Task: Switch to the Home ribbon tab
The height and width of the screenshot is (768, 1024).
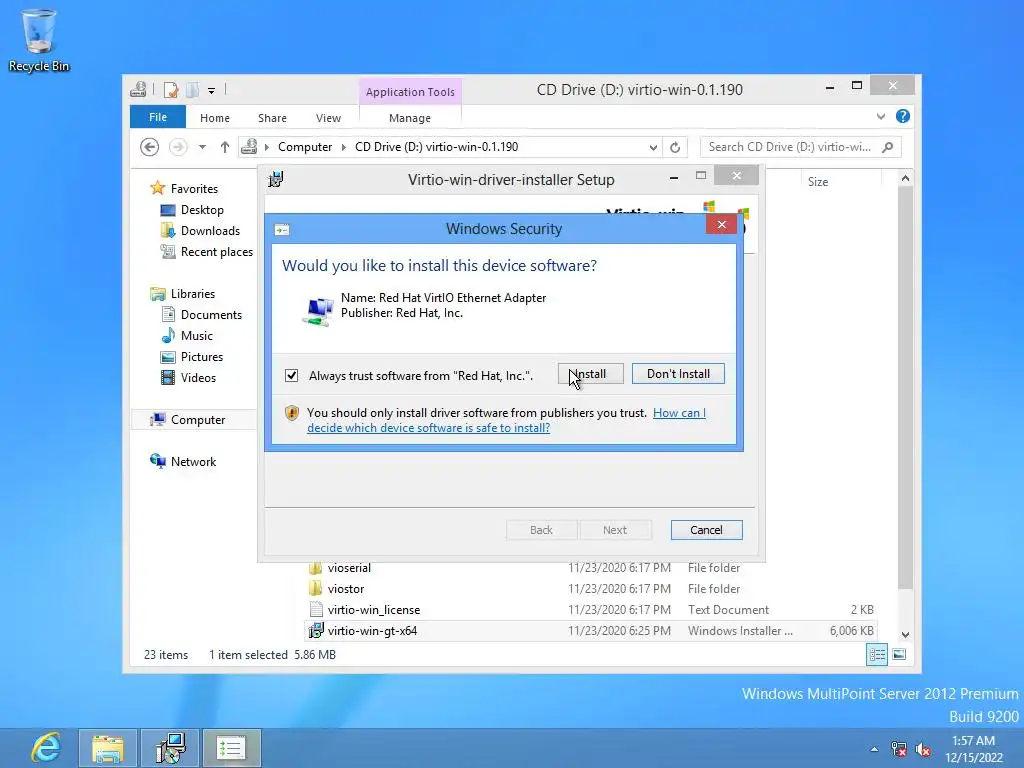Action: [x=215, y=118]
